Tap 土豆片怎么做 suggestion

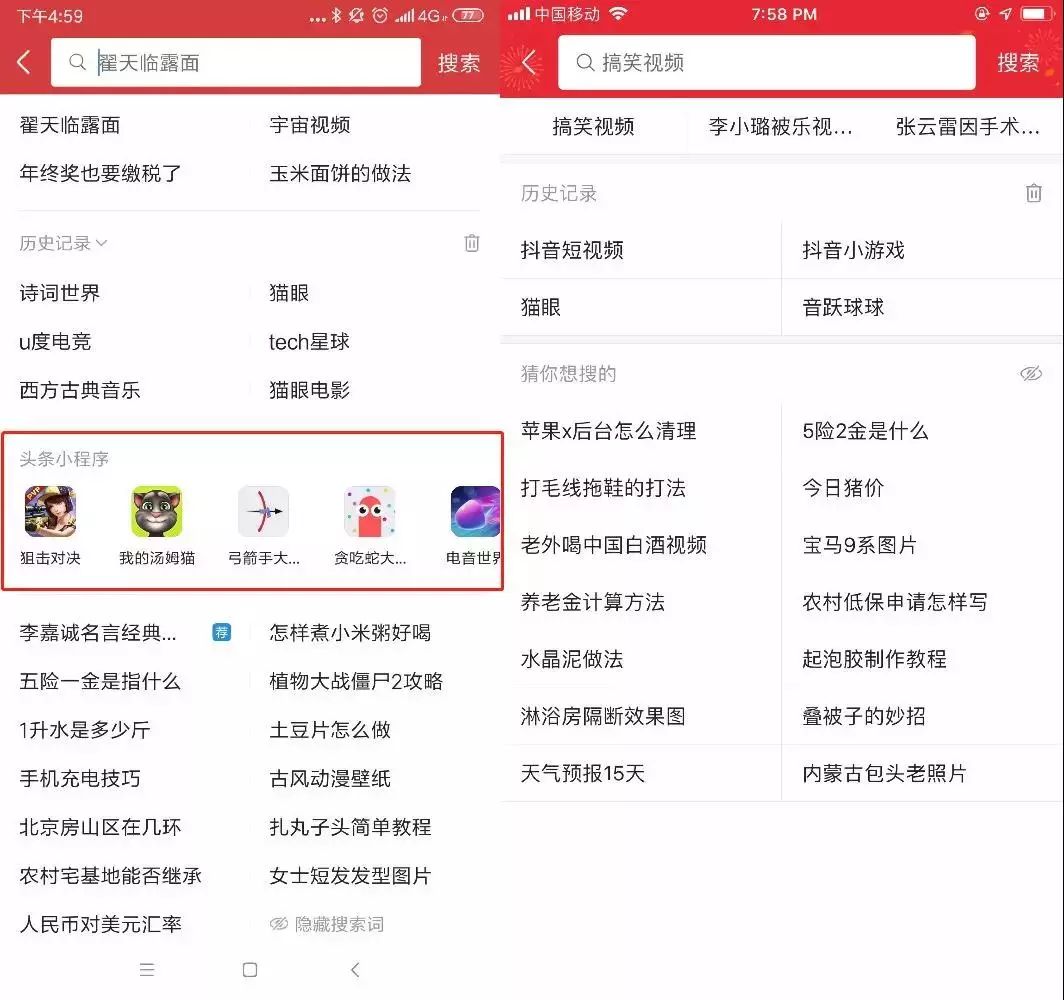coord(330,730)
